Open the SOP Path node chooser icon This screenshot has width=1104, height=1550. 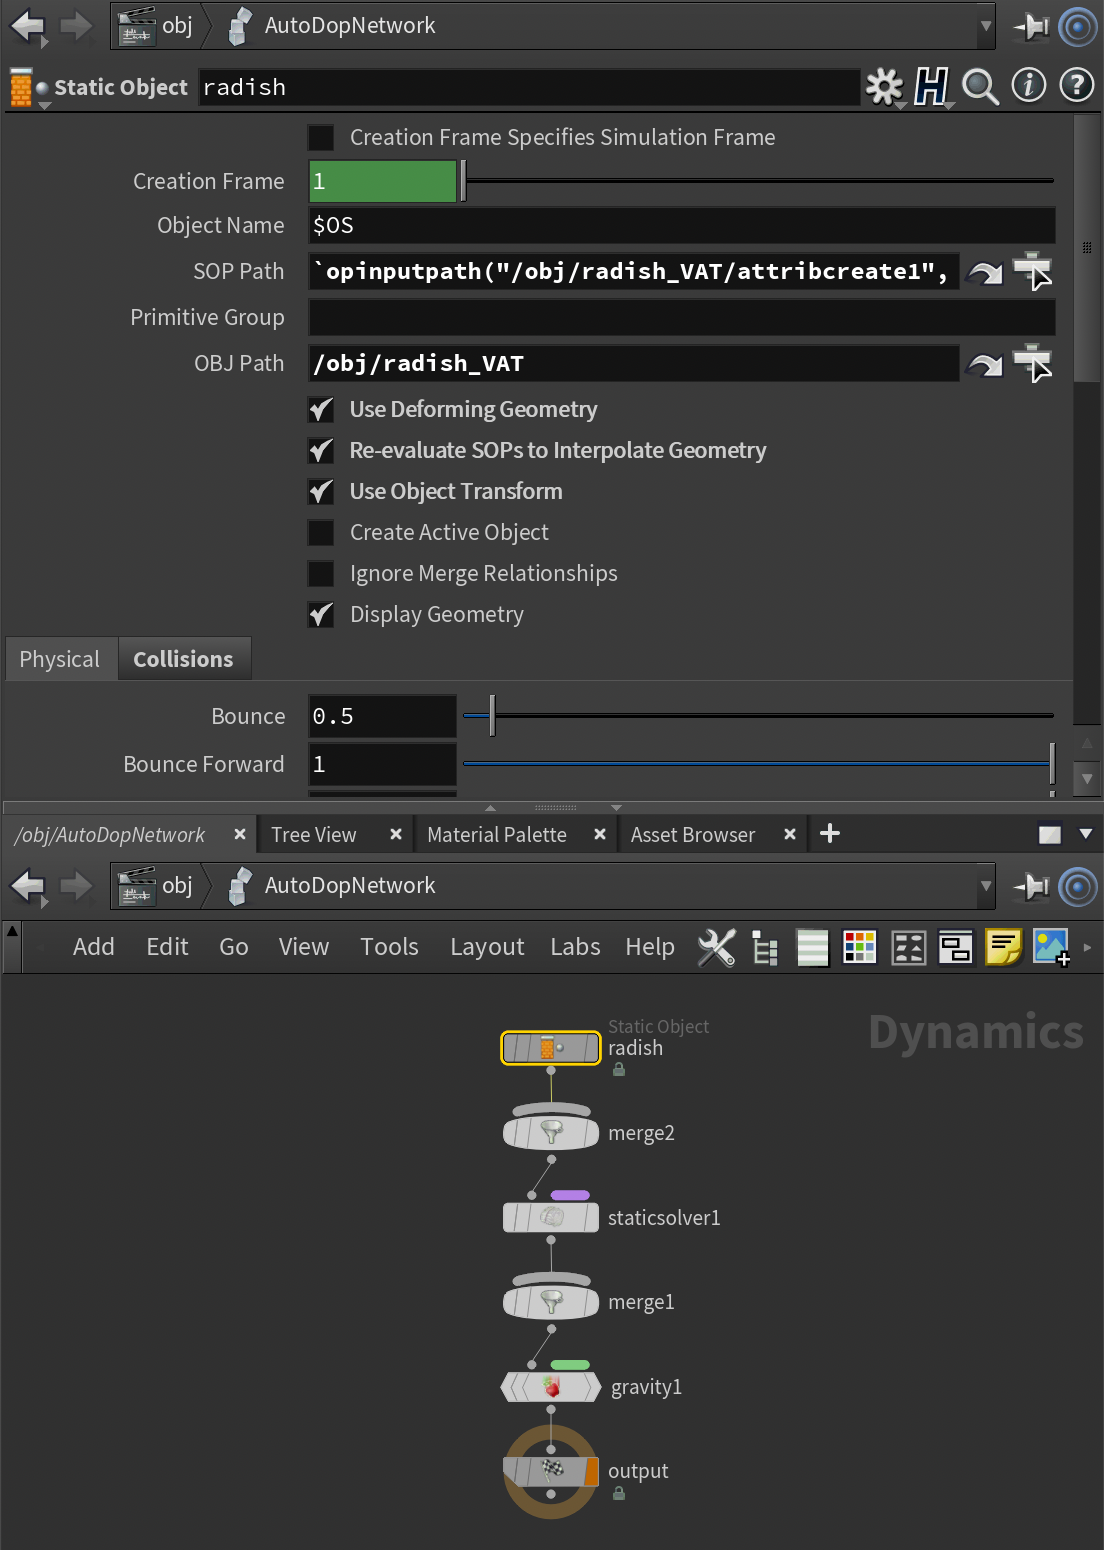pos(1032,271)
